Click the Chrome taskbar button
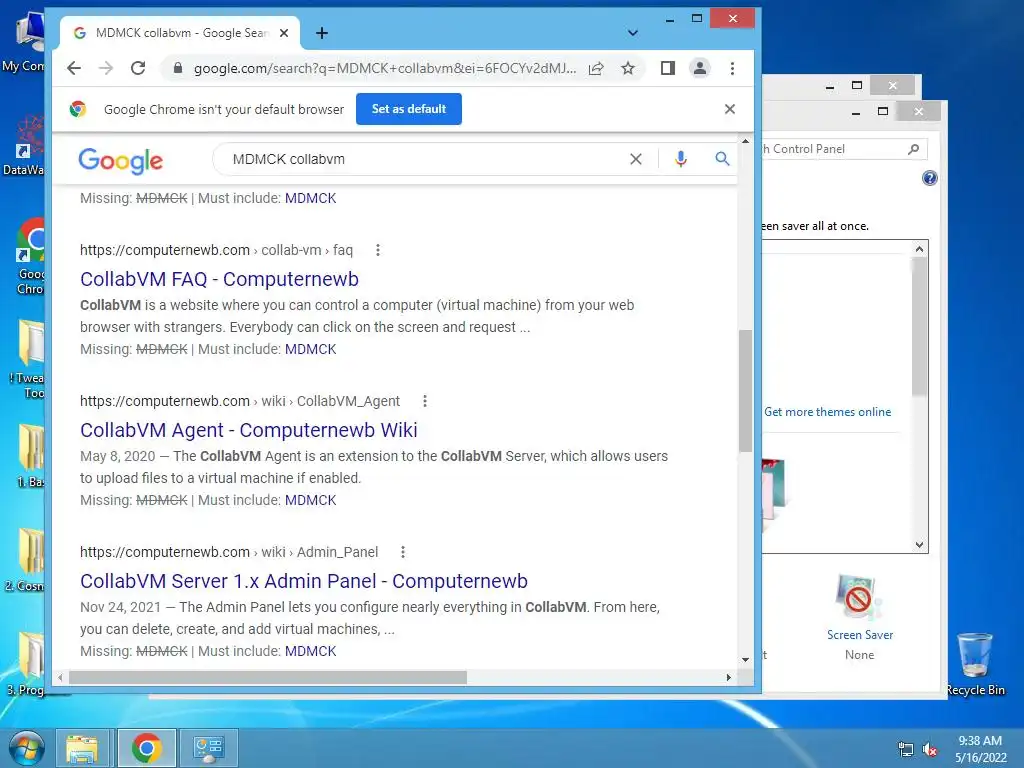The width and height of the screenshot is (1024, 768). point(146,748)
